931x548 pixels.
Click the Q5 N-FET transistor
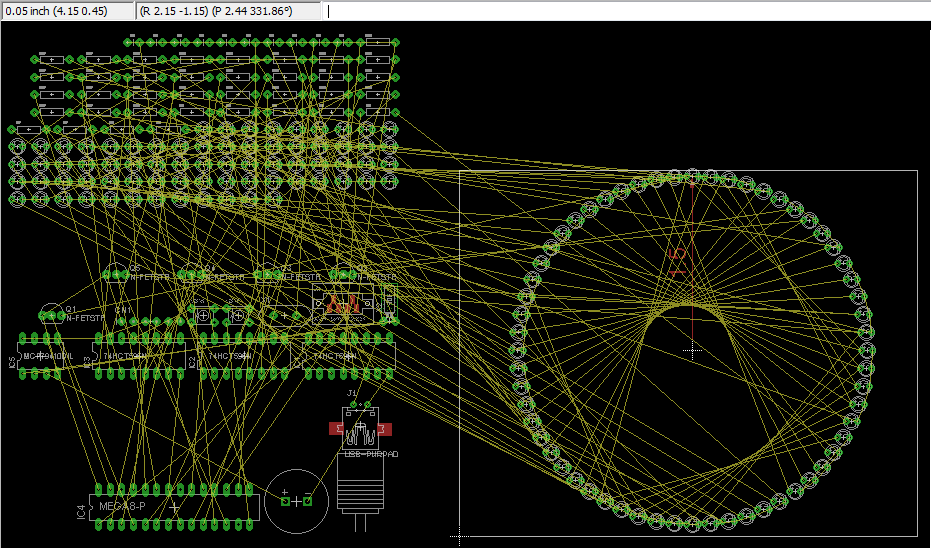coord(120,276)
